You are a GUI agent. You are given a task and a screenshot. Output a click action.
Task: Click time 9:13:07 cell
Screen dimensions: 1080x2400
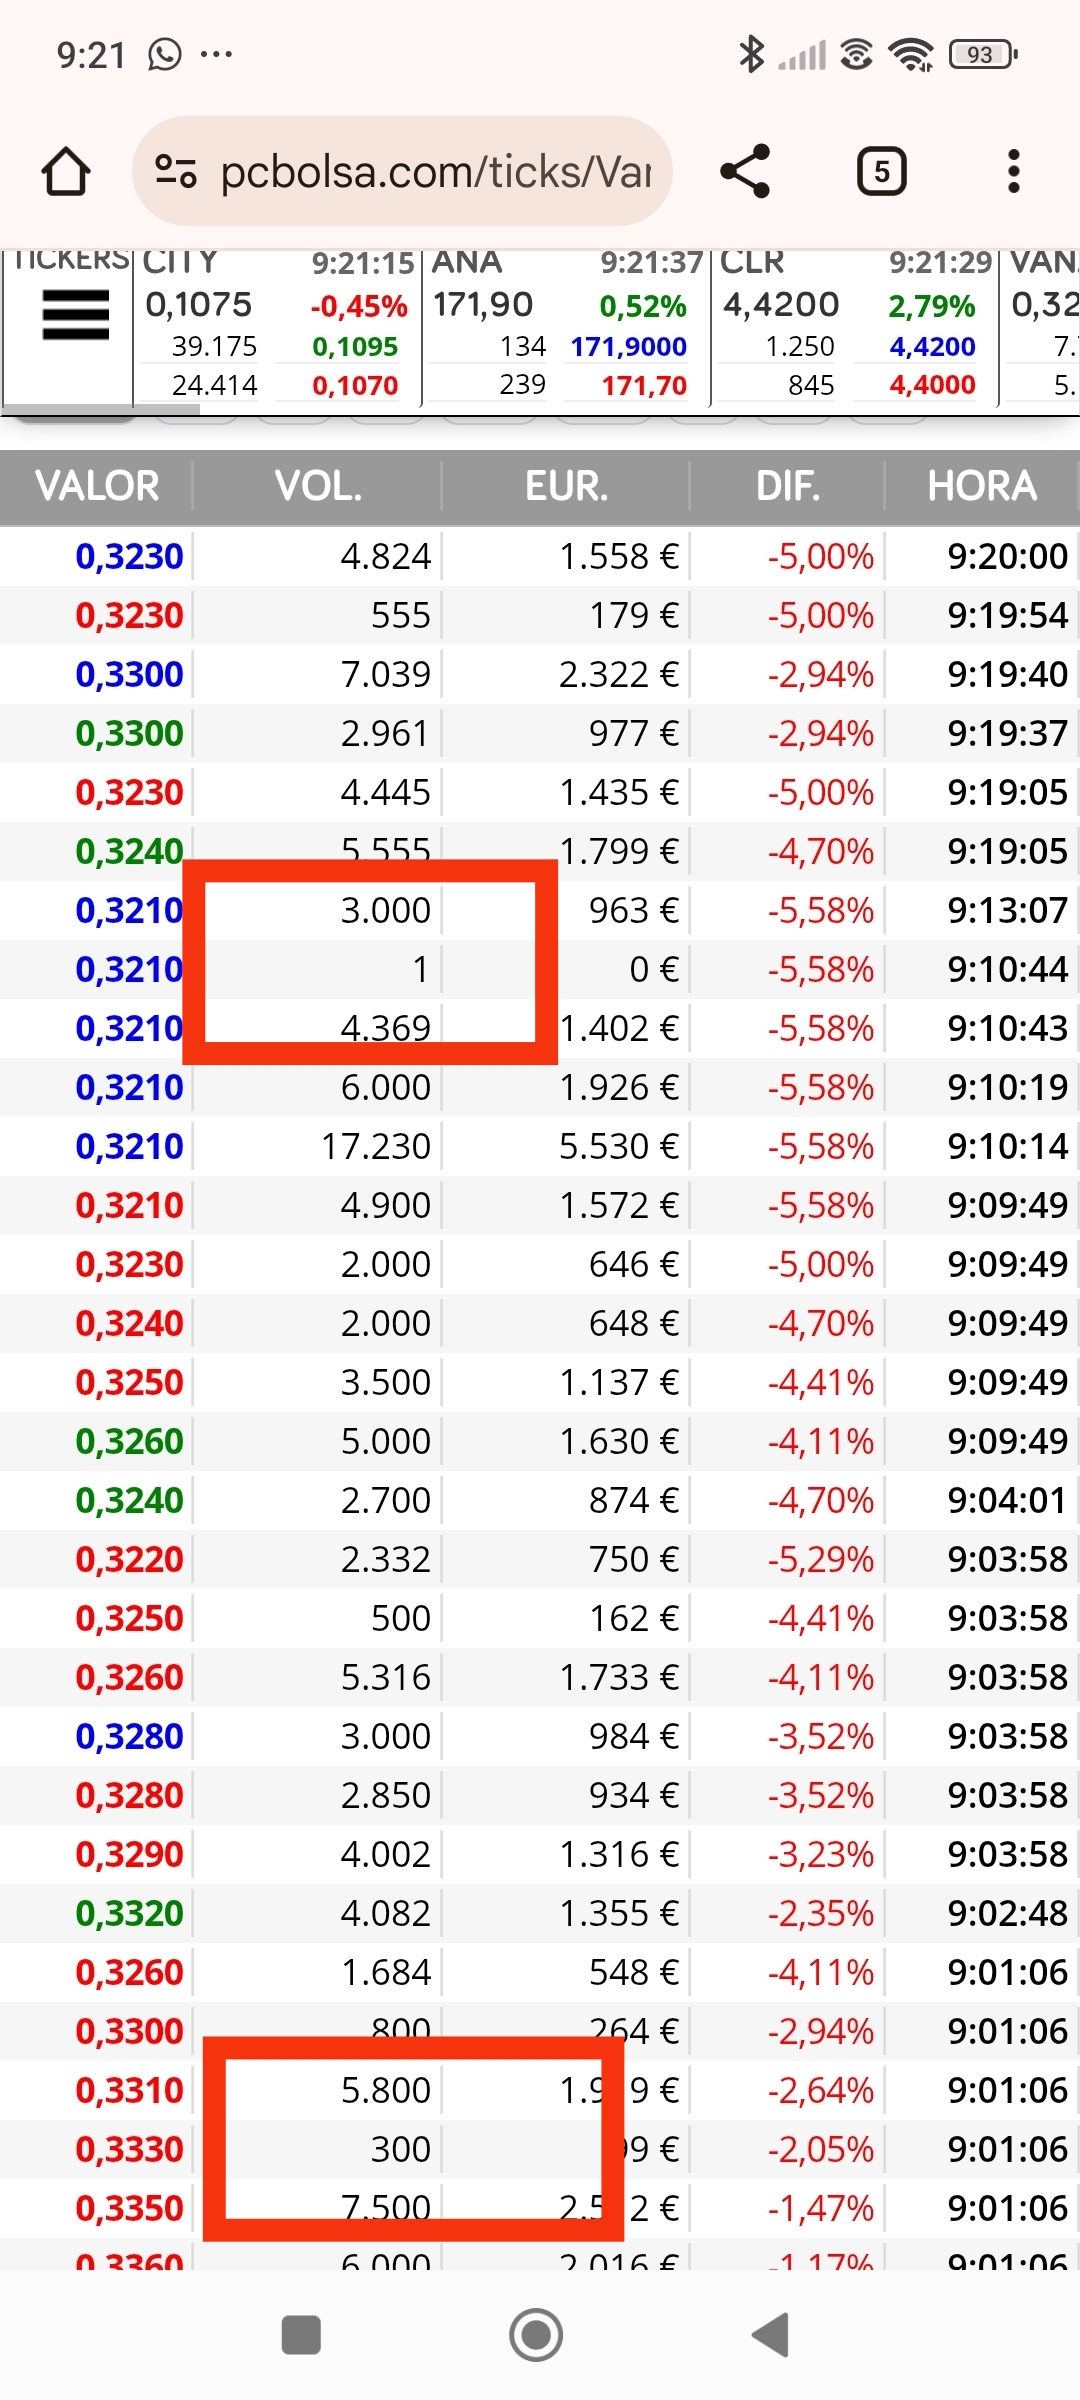click(x=1007, y=910)
